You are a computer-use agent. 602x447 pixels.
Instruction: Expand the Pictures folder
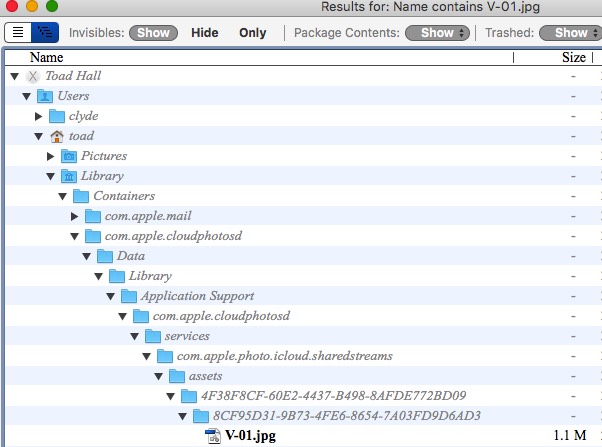(x=50, y=156)
